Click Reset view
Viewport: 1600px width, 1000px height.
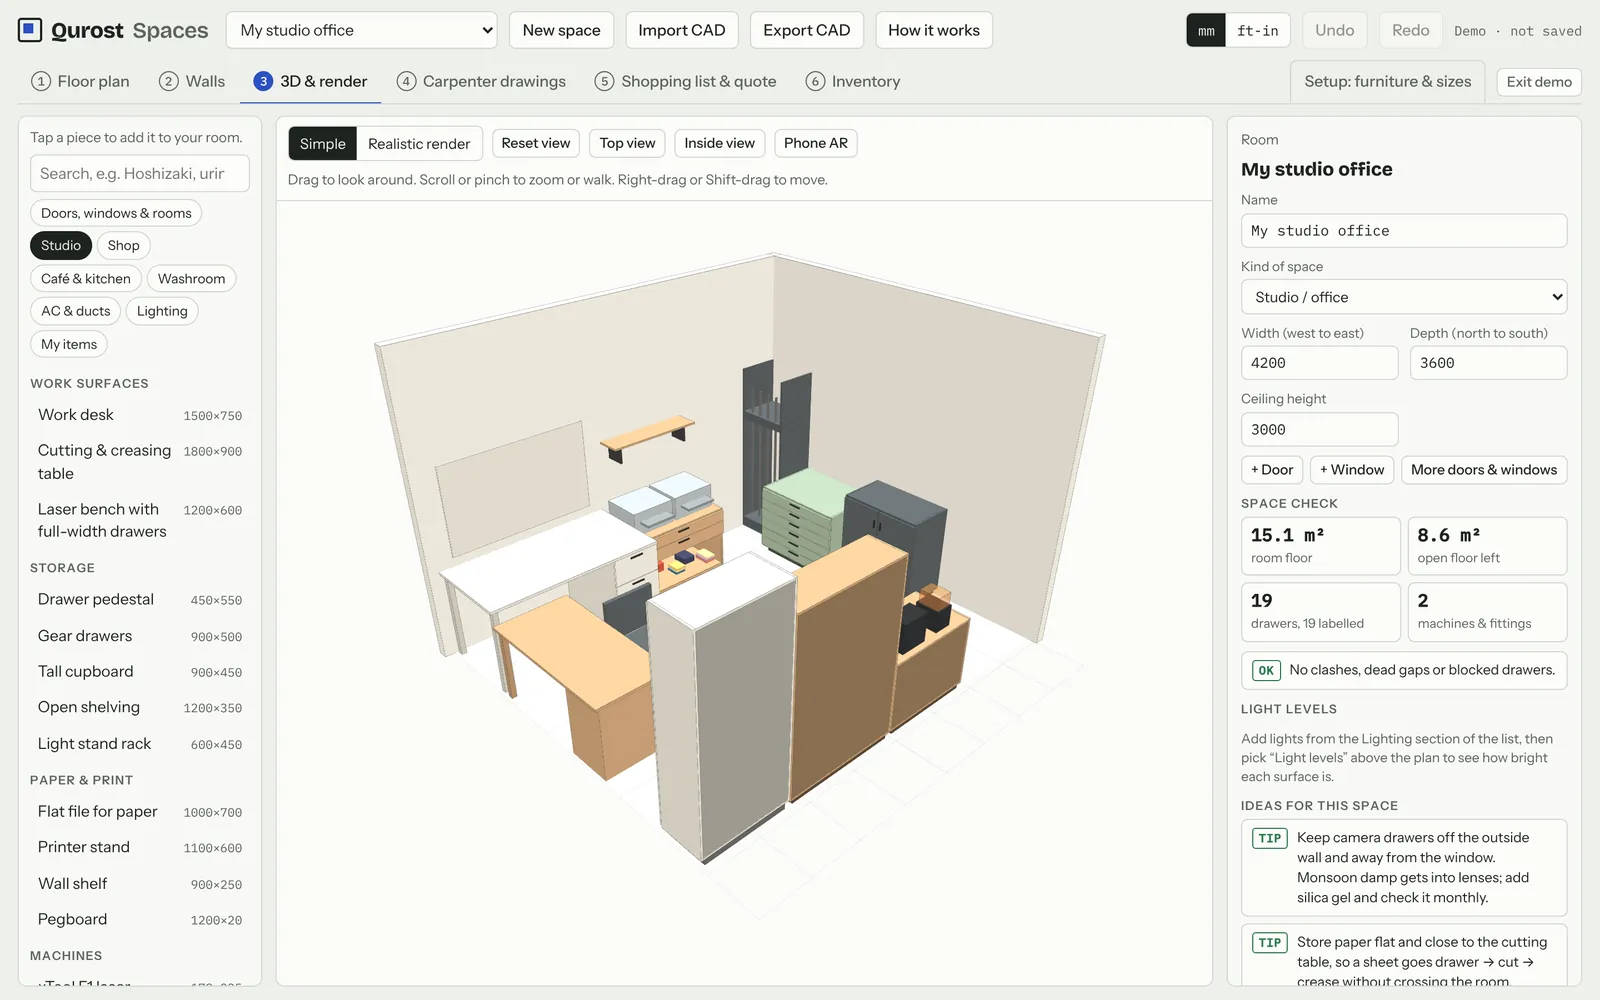click(x=536, y=143)
